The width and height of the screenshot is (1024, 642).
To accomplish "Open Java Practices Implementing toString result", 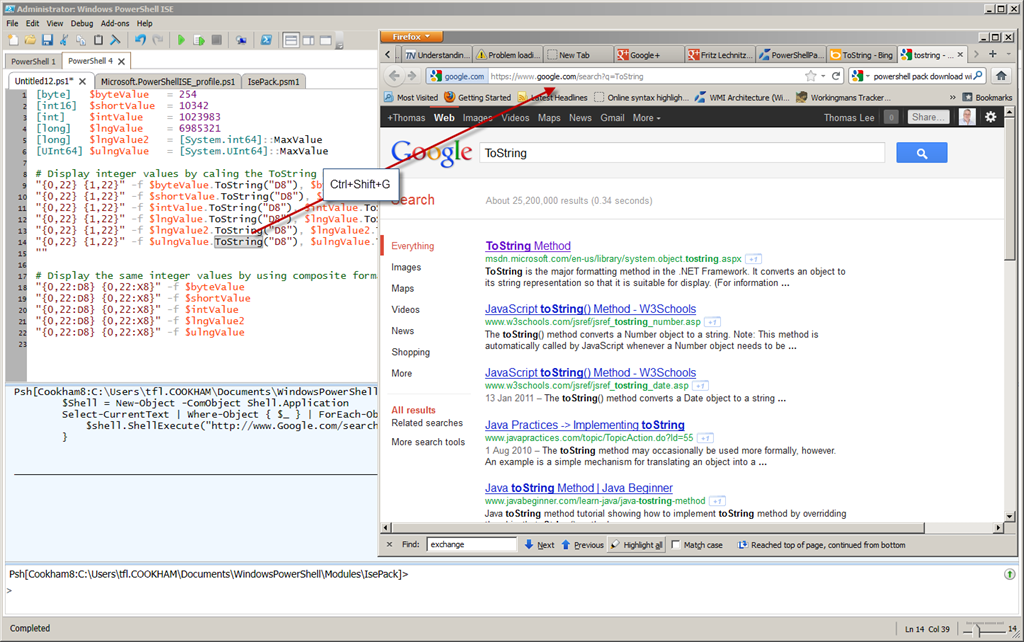I will 584,425.
